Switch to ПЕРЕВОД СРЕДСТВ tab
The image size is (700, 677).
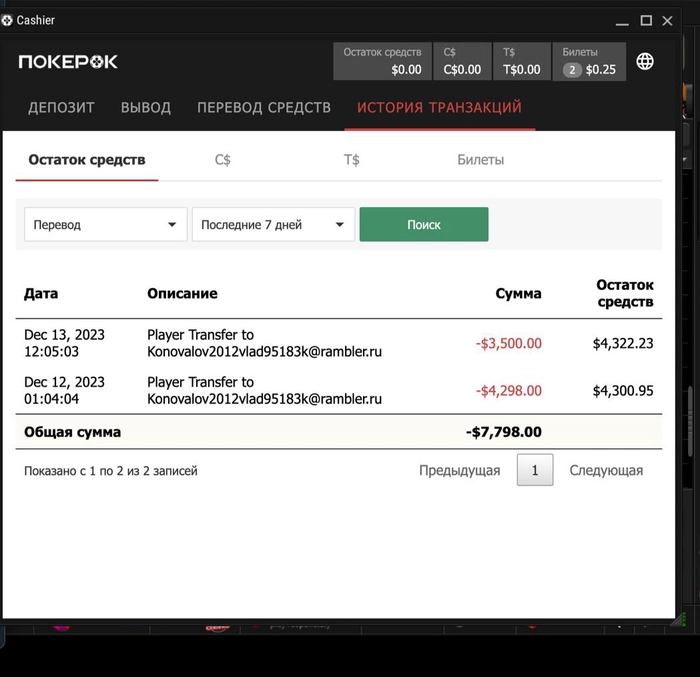264,108
